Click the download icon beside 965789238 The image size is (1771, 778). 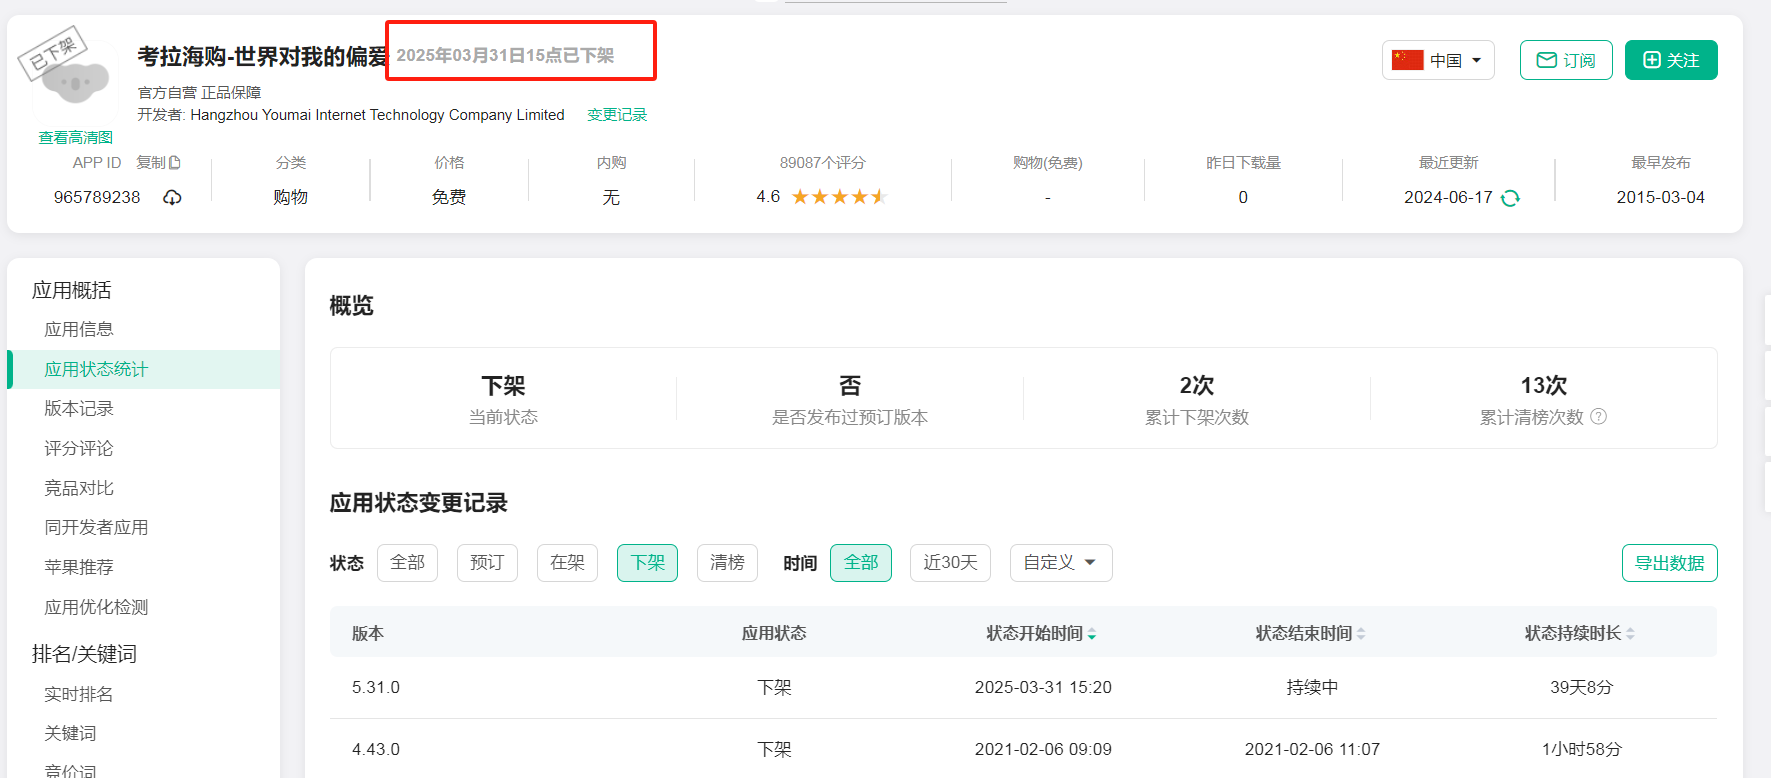tap(172, 197)
